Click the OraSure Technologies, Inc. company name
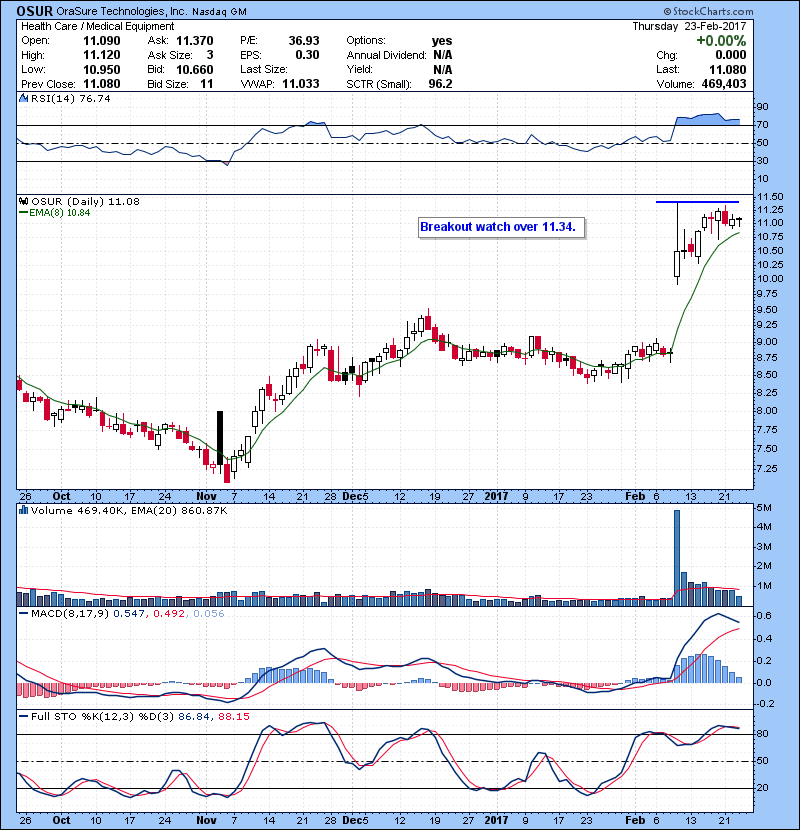Viewport: 800px width, 830px height. tap(121, 11)
